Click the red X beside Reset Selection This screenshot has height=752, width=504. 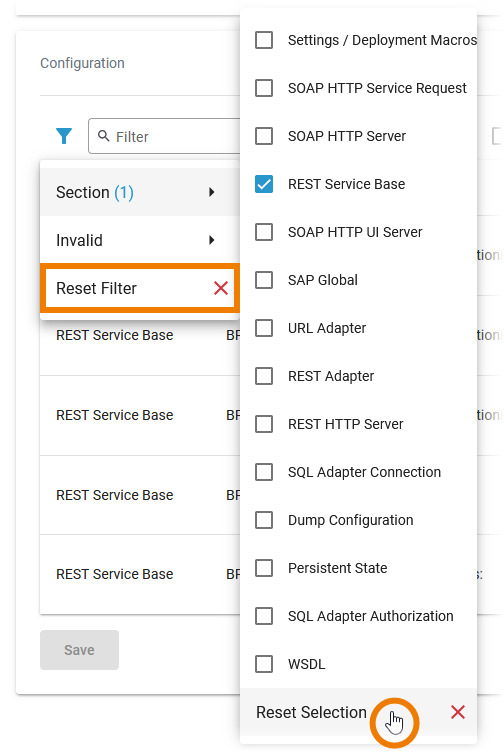coord(458,712)
